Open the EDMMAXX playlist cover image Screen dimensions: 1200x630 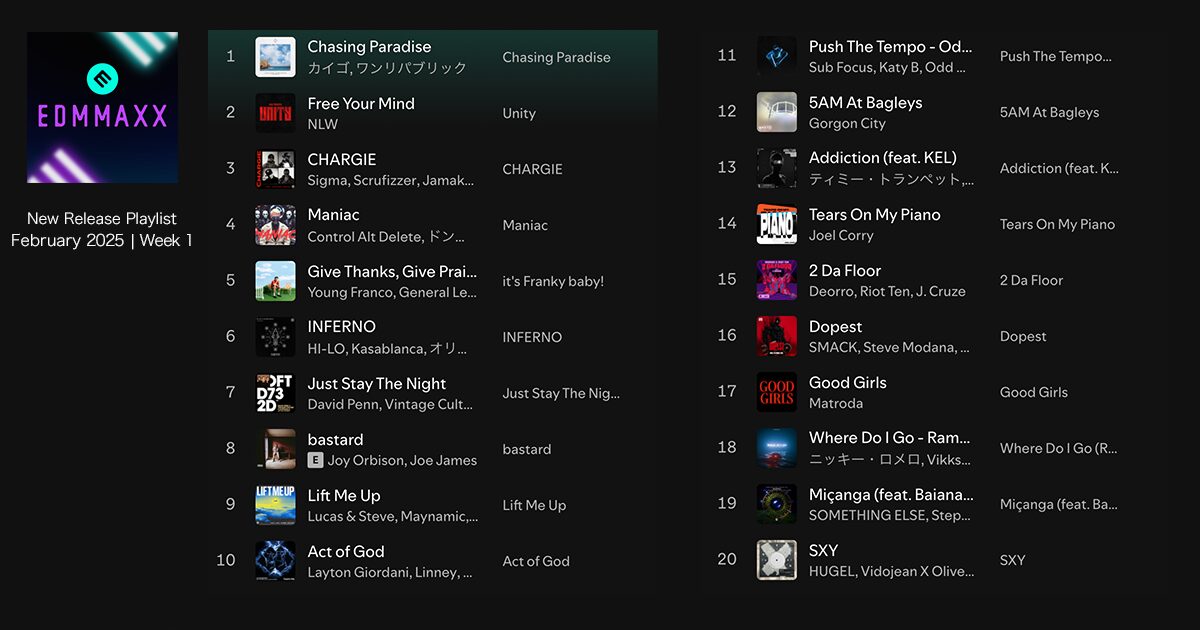[102, 108]
